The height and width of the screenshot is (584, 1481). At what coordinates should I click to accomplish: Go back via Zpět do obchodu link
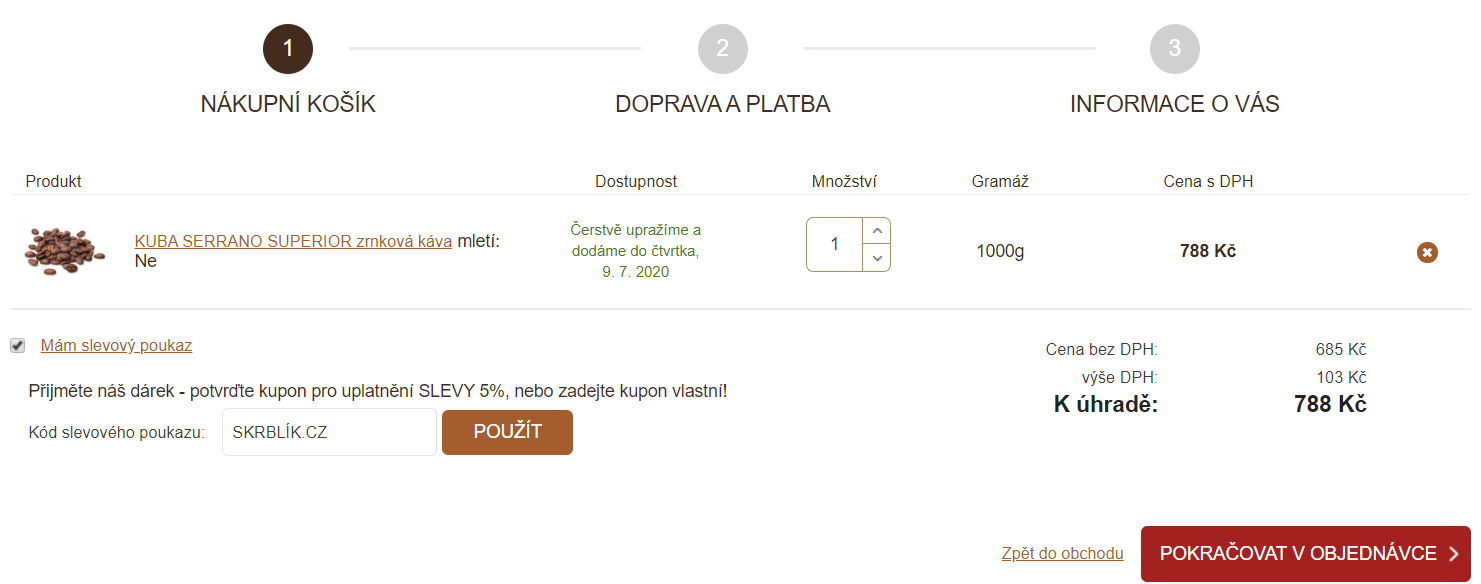point(1062,554)
